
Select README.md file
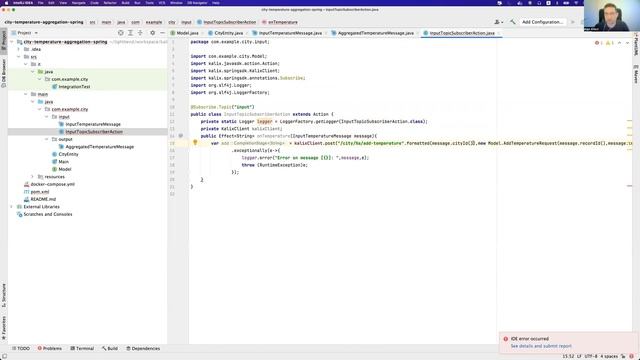43,199
